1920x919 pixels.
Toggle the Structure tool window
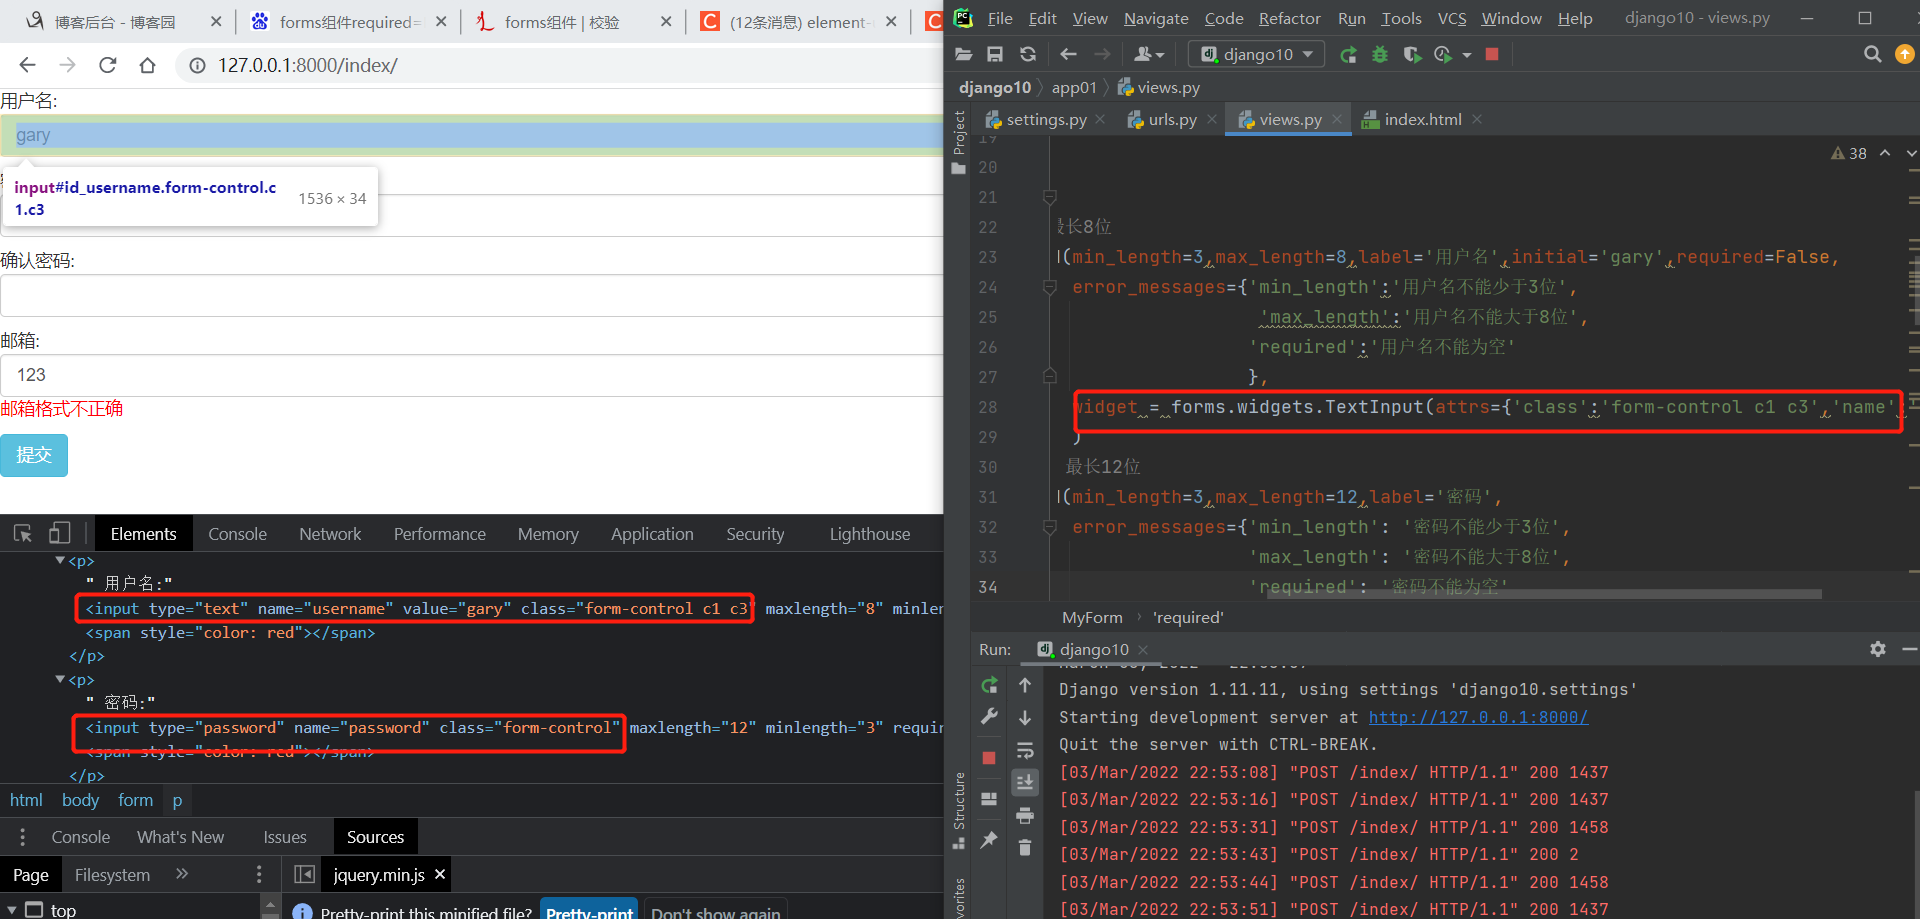(x=959, y=809)
